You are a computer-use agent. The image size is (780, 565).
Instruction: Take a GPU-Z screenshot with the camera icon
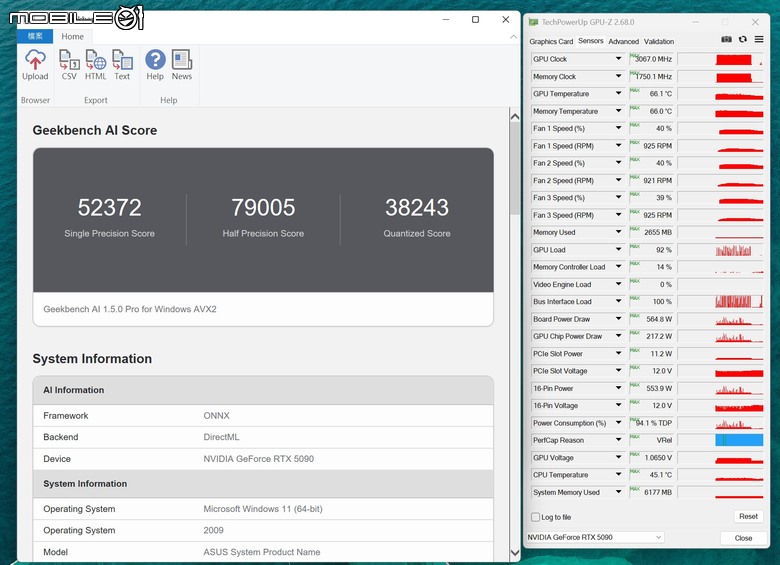pos(726,39)
